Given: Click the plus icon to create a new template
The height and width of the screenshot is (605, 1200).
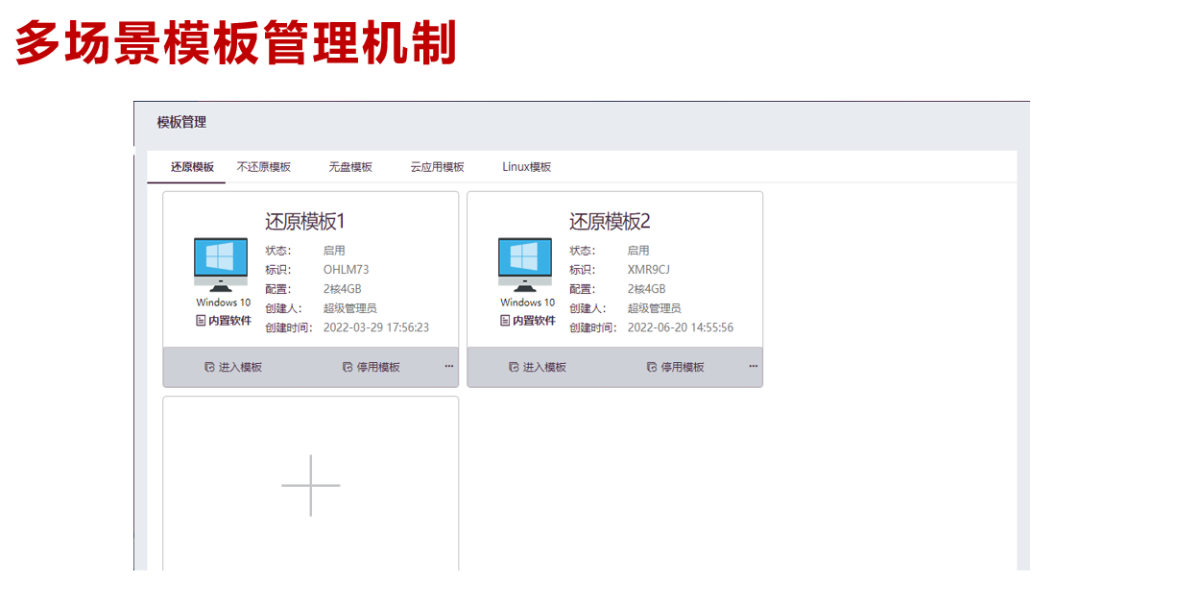Looking at the screenshot, I should (310, 483).
